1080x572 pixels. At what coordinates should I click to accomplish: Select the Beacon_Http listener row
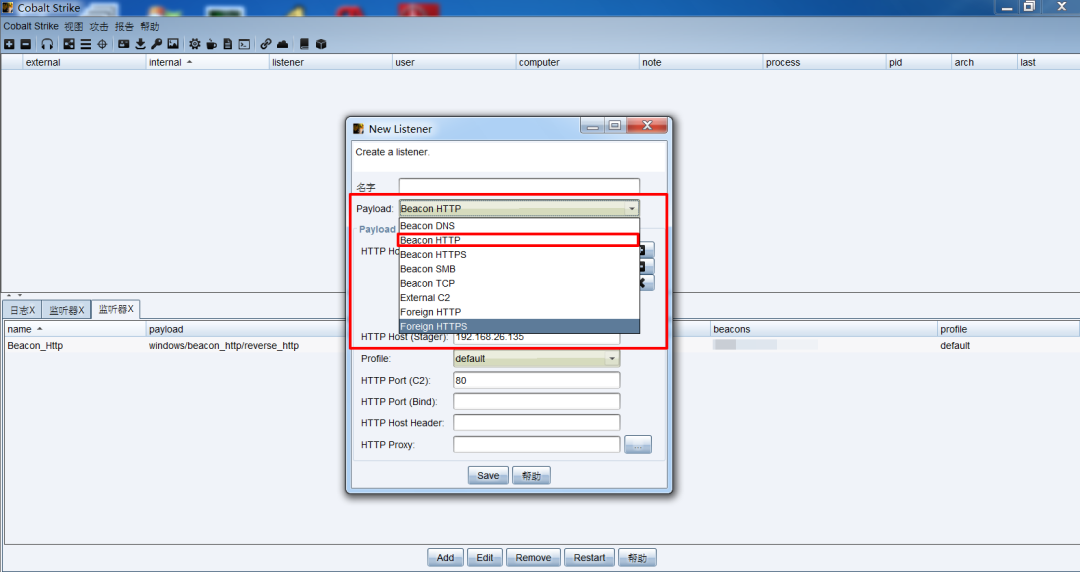pyautogui.click(x=540, y=345)
